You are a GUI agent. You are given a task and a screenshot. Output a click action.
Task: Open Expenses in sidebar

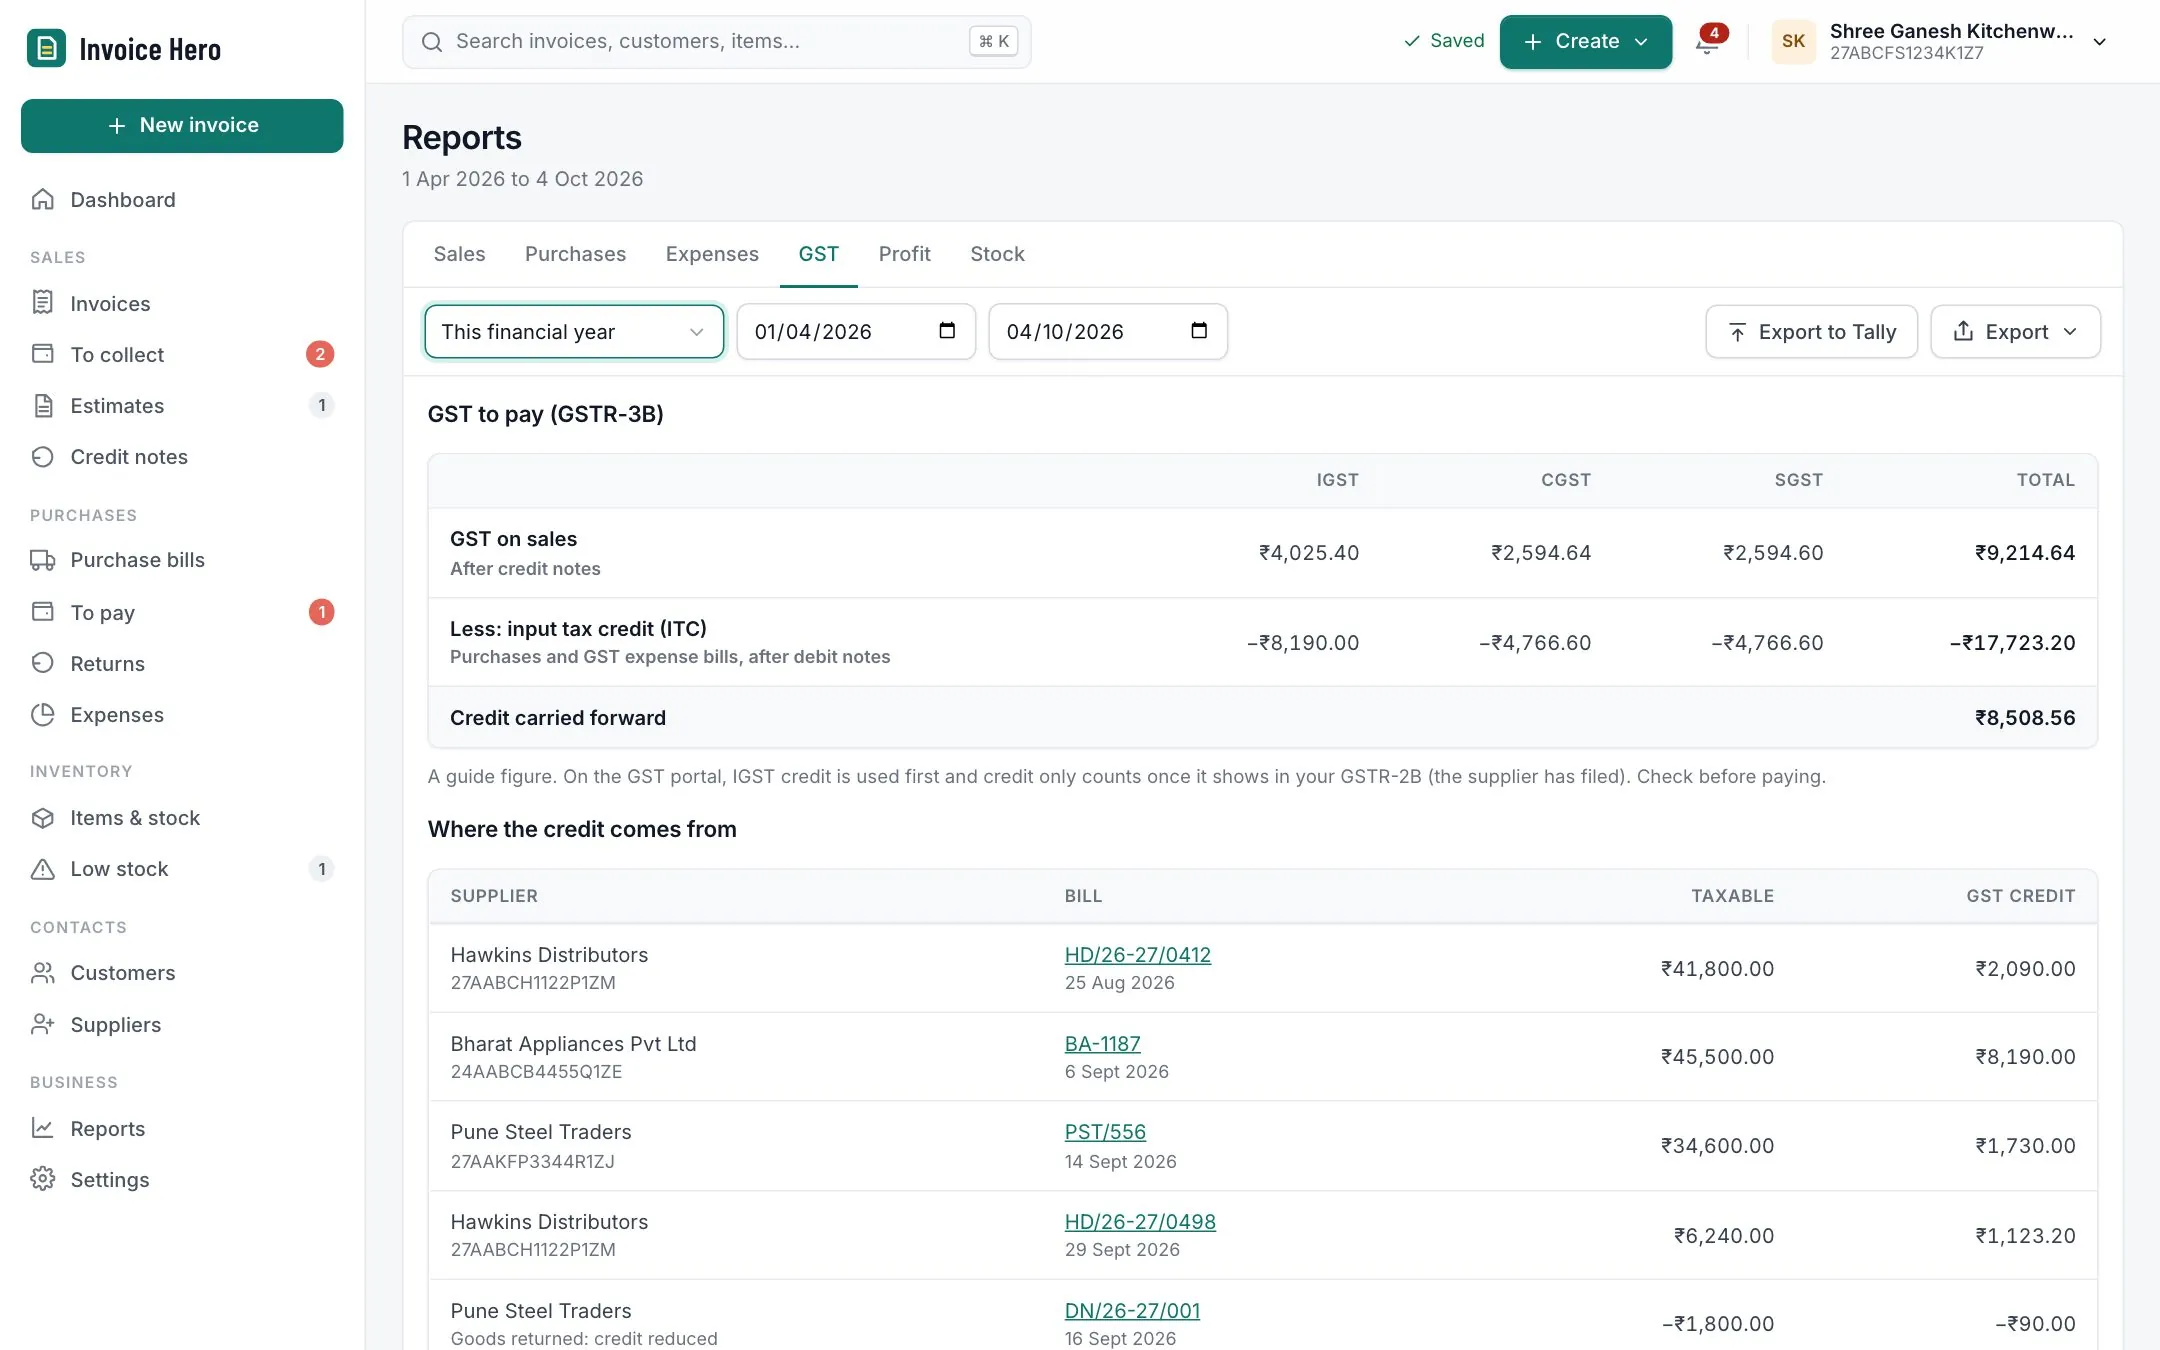[x=182, y=714]
